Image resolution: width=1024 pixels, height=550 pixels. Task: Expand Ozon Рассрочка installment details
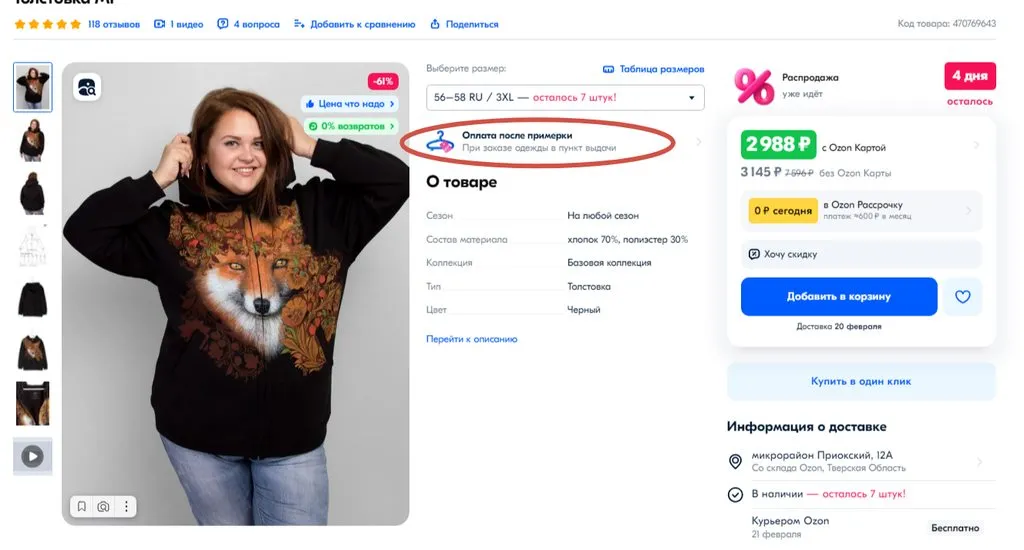coord(969,211)
